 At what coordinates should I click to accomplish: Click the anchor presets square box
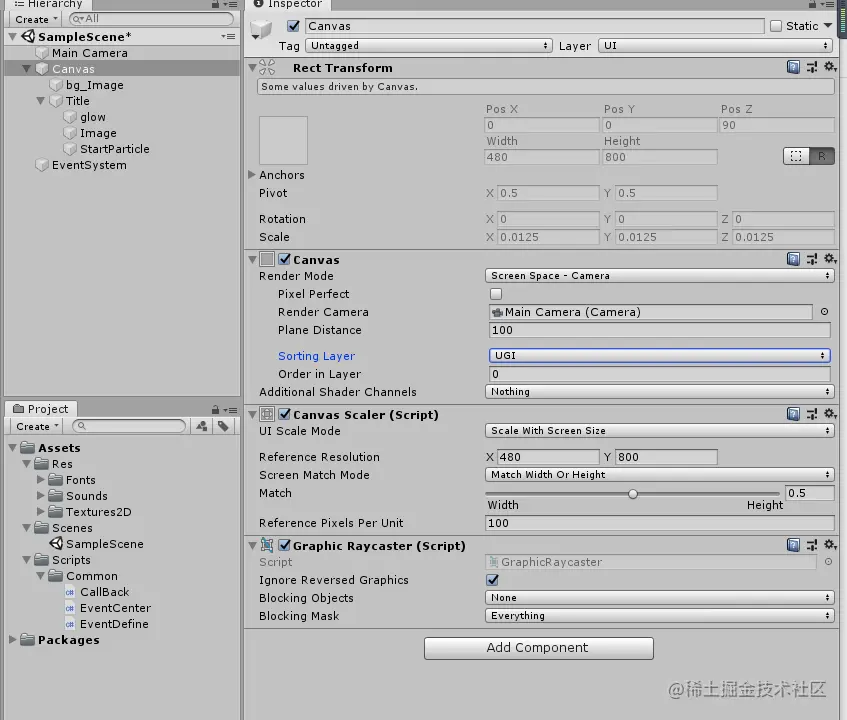(x=283, y=140)
